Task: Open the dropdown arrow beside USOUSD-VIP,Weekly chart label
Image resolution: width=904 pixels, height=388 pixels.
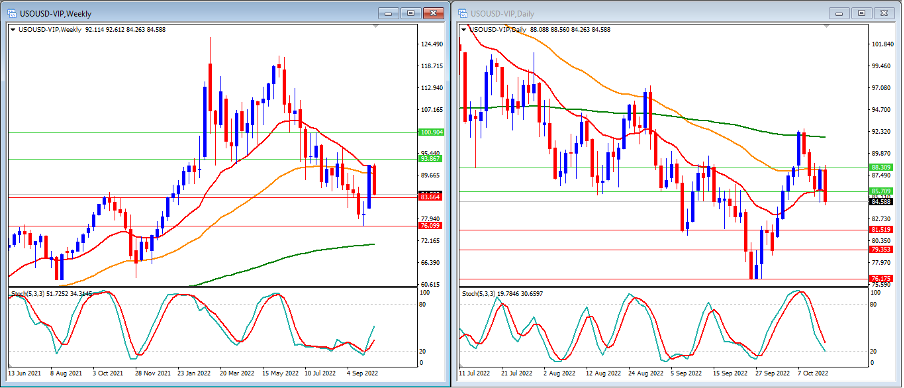Action: pyautogui.click(x=13, y=29)
